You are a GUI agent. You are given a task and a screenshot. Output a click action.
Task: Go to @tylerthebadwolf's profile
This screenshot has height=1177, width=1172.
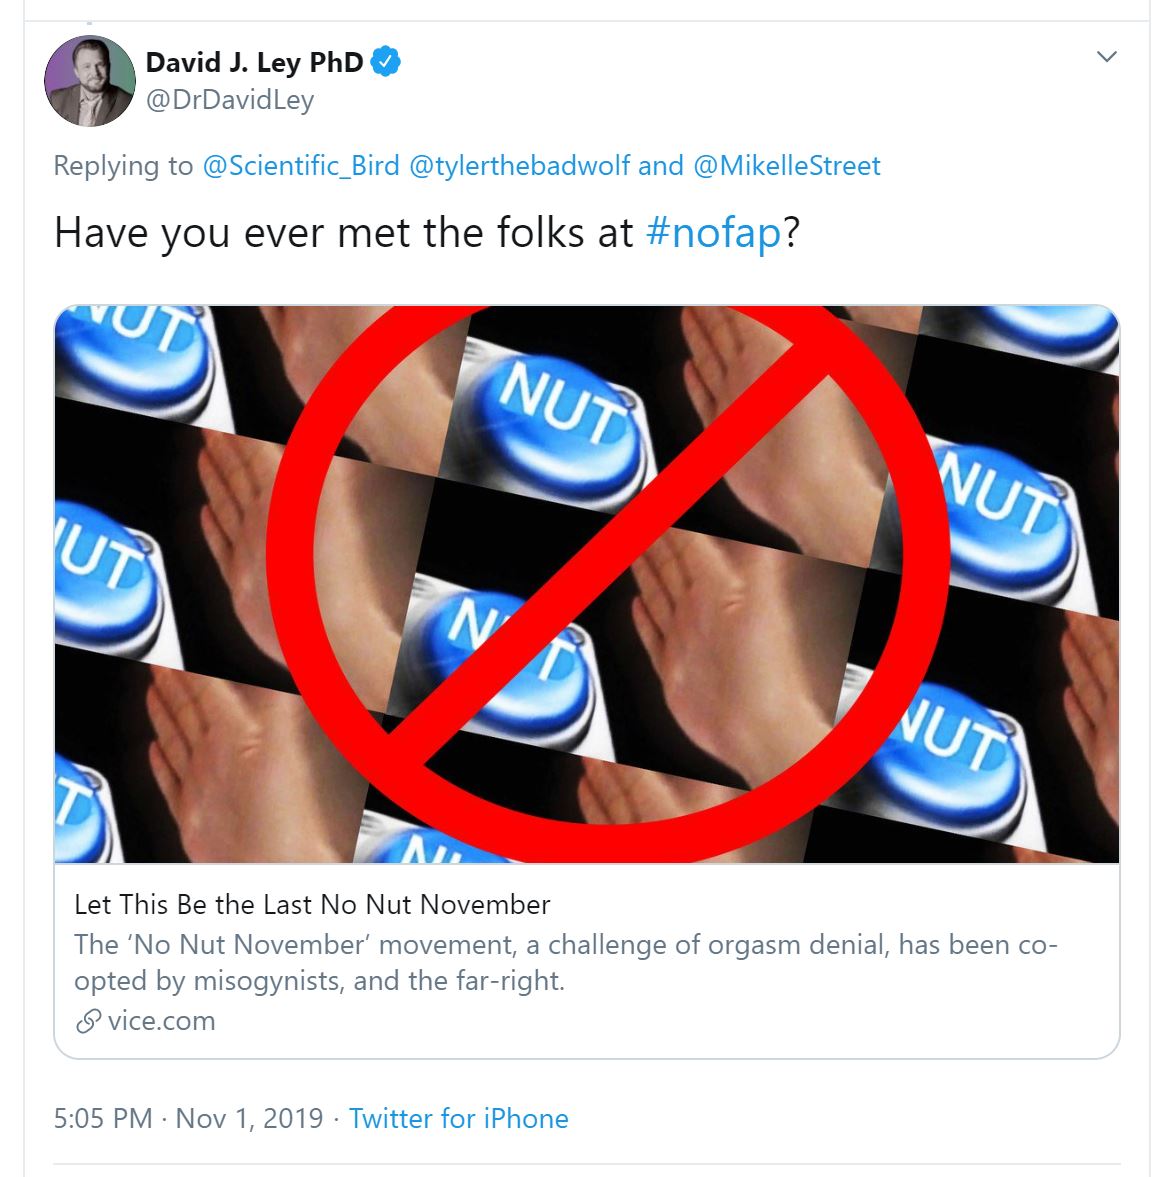click(519, 165)
